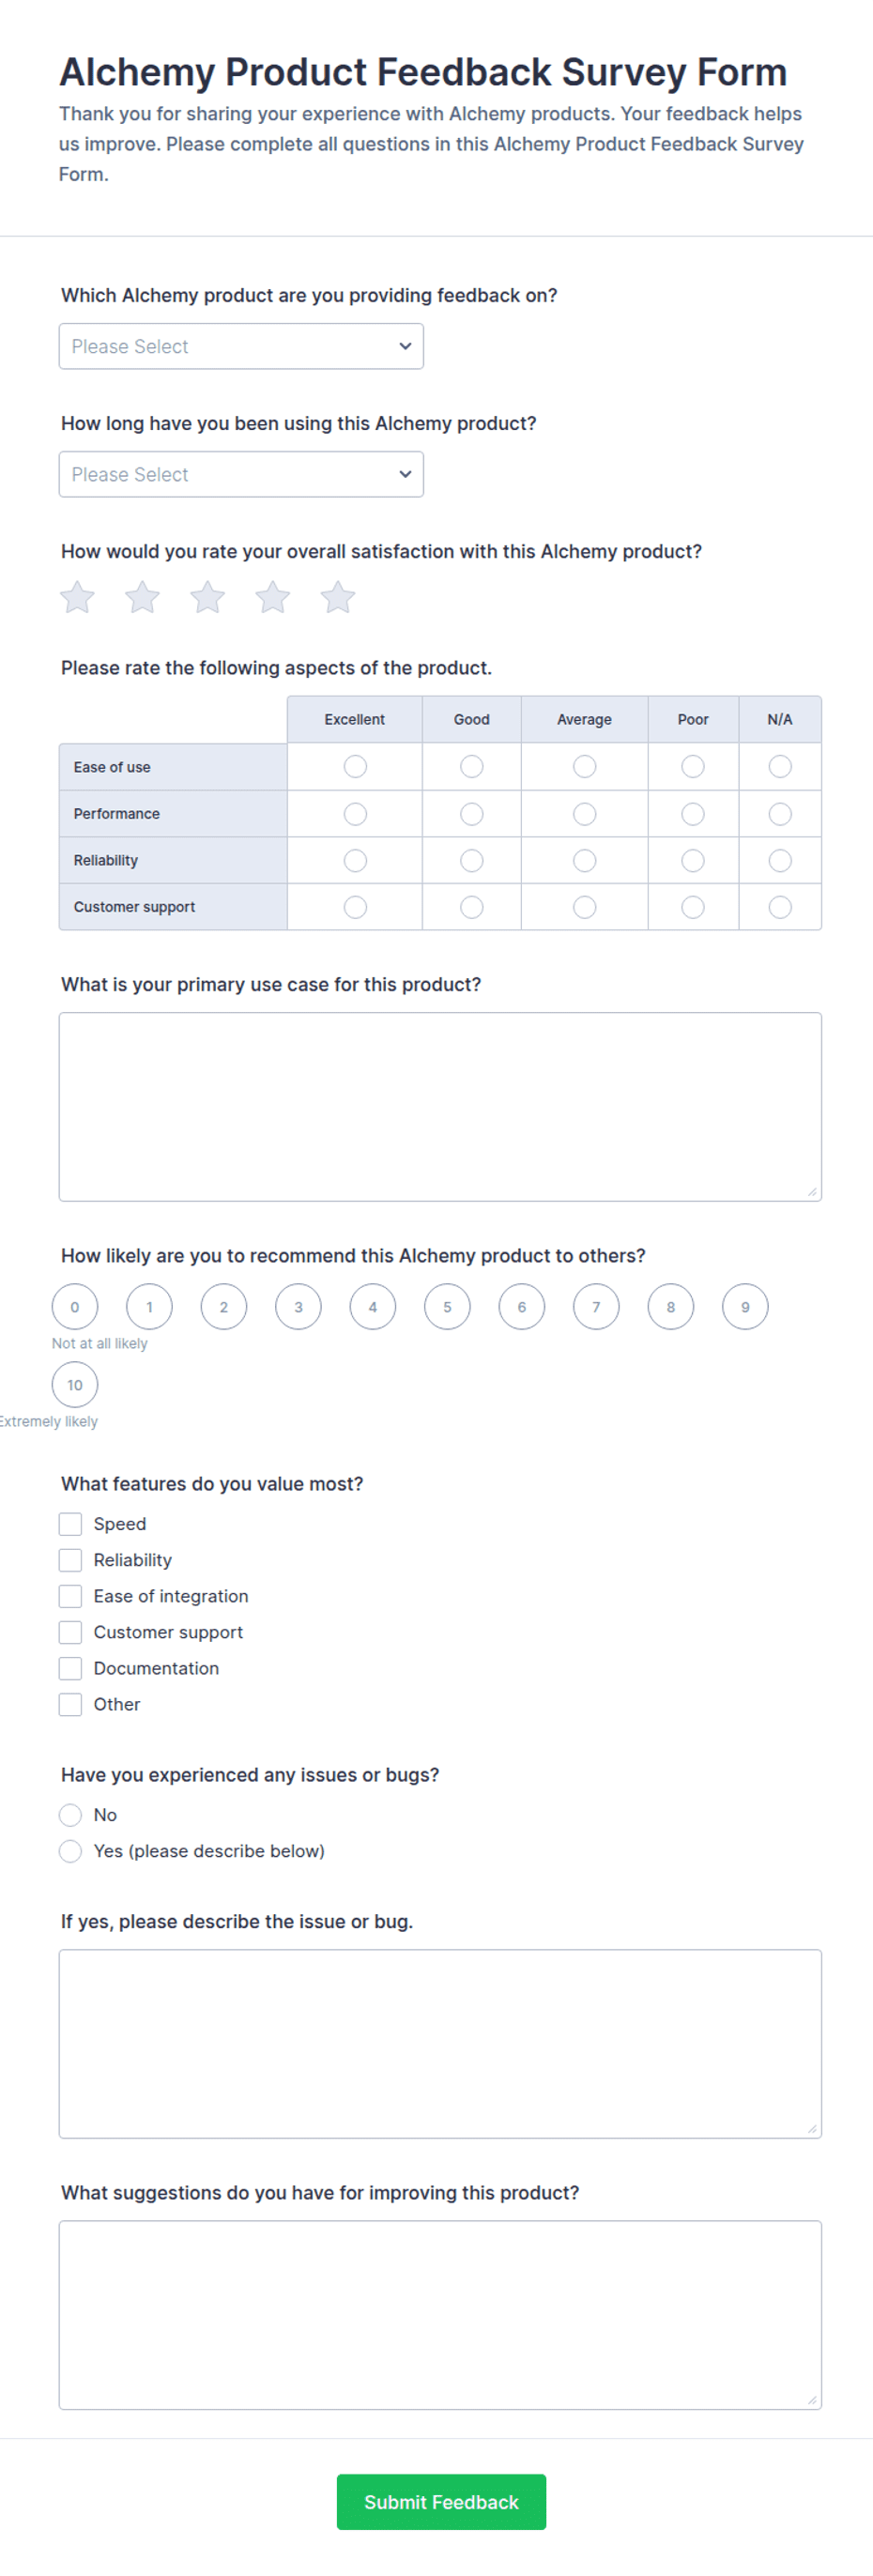Rate satisfaction with the second star
Viewport: 873px width, 2576px height.
tap(142, 597)
